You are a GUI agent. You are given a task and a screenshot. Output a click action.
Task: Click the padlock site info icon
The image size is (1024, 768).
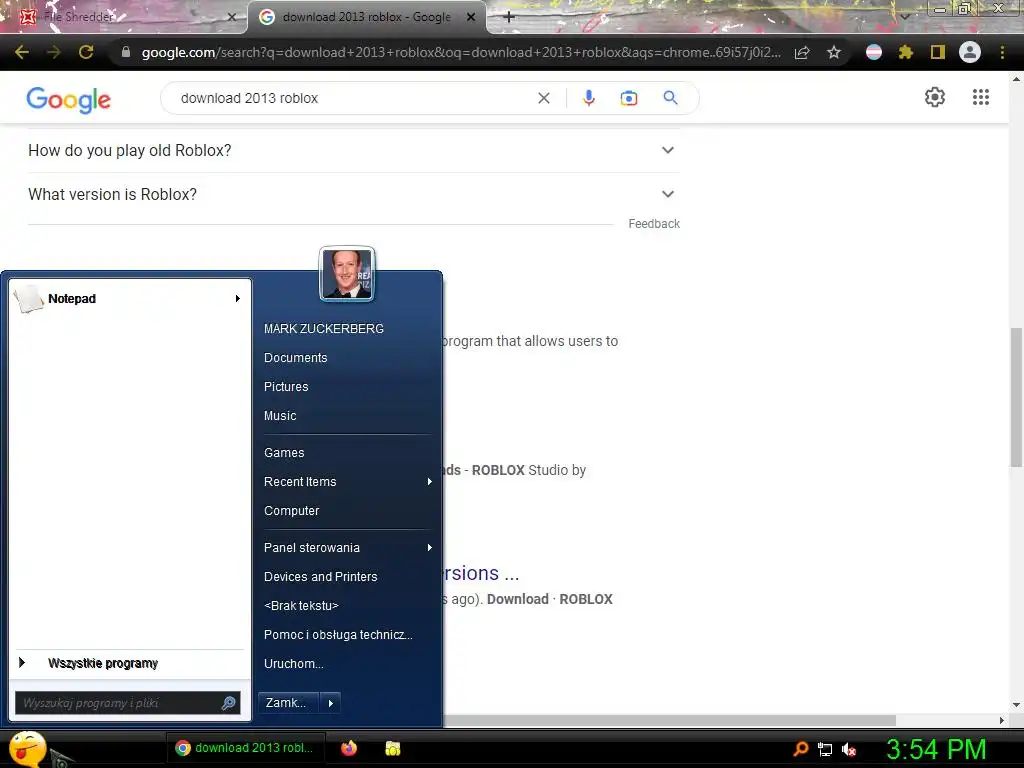126,52
